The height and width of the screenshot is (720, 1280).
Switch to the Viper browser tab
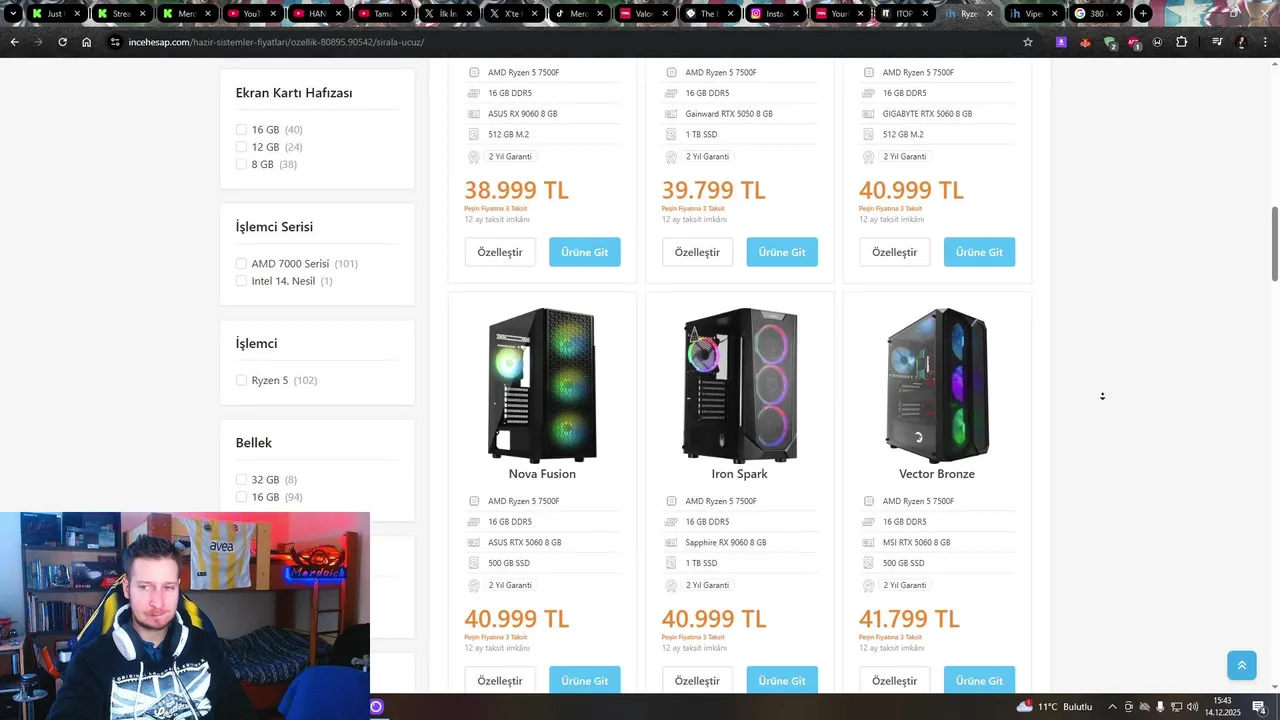point(1033,14)
